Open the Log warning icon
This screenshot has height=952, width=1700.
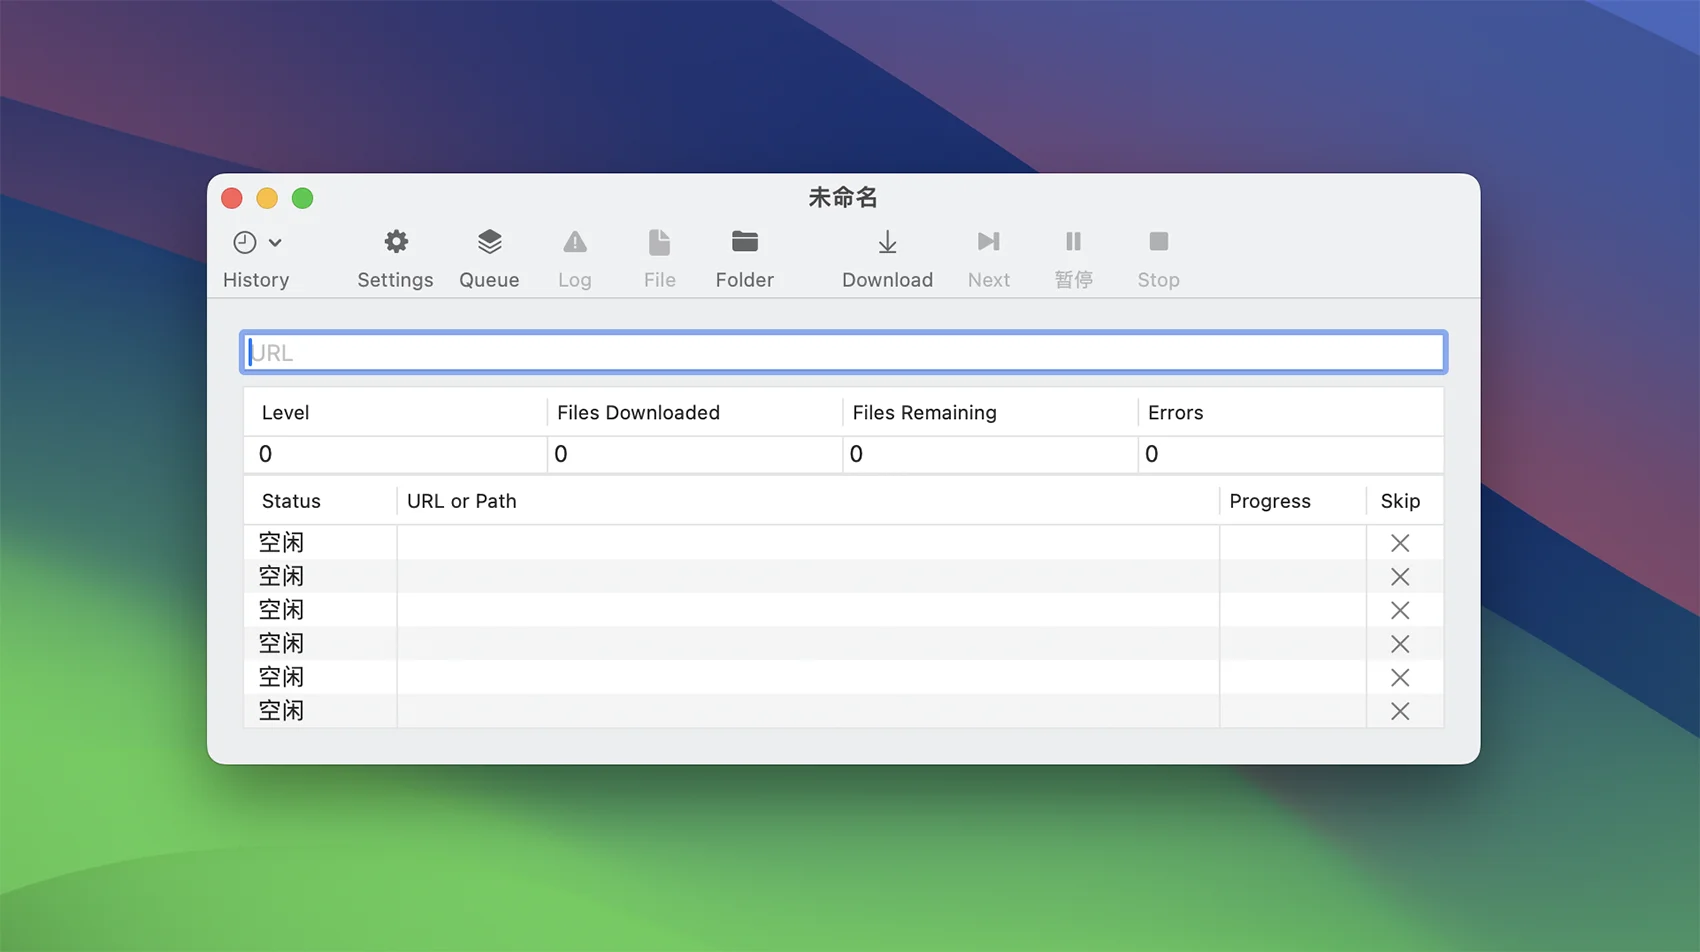coord(574,242)
